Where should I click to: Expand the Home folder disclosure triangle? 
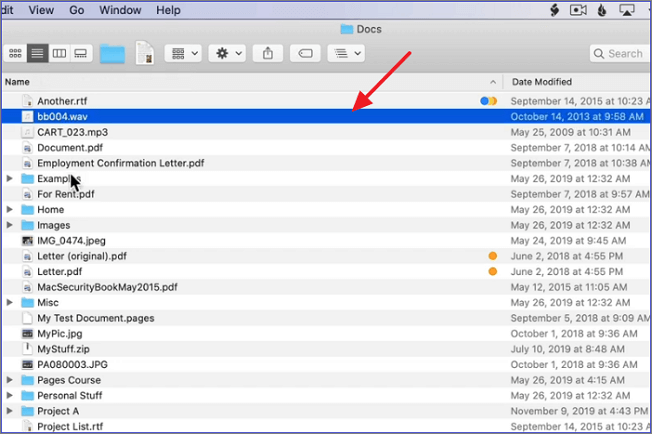tap(10, 210)
